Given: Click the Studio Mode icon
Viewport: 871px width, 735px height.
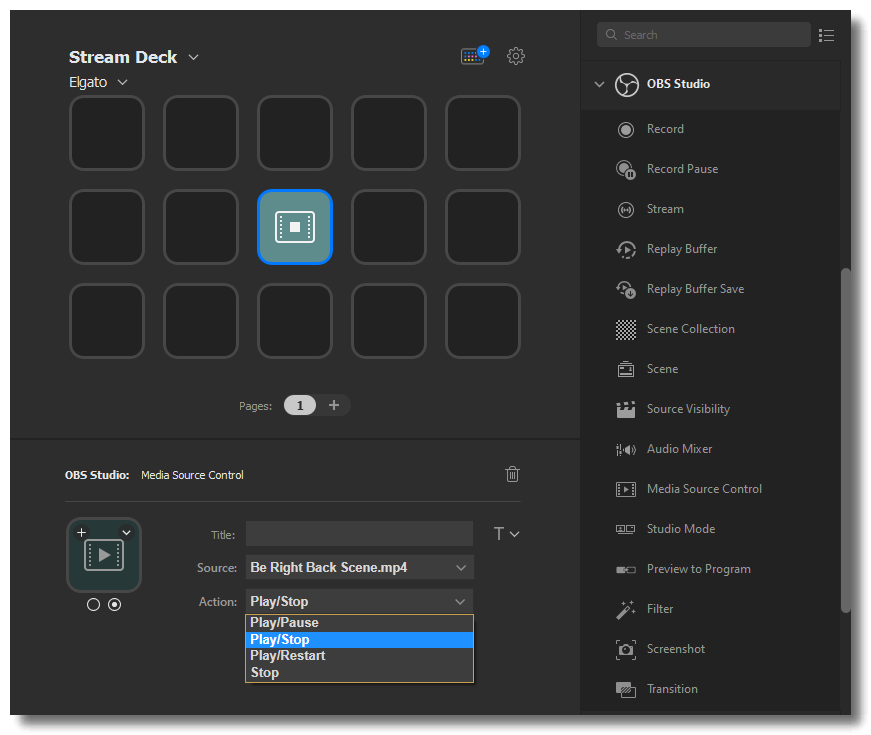Looking at the screenshot, I should click(x=625, y=529).
